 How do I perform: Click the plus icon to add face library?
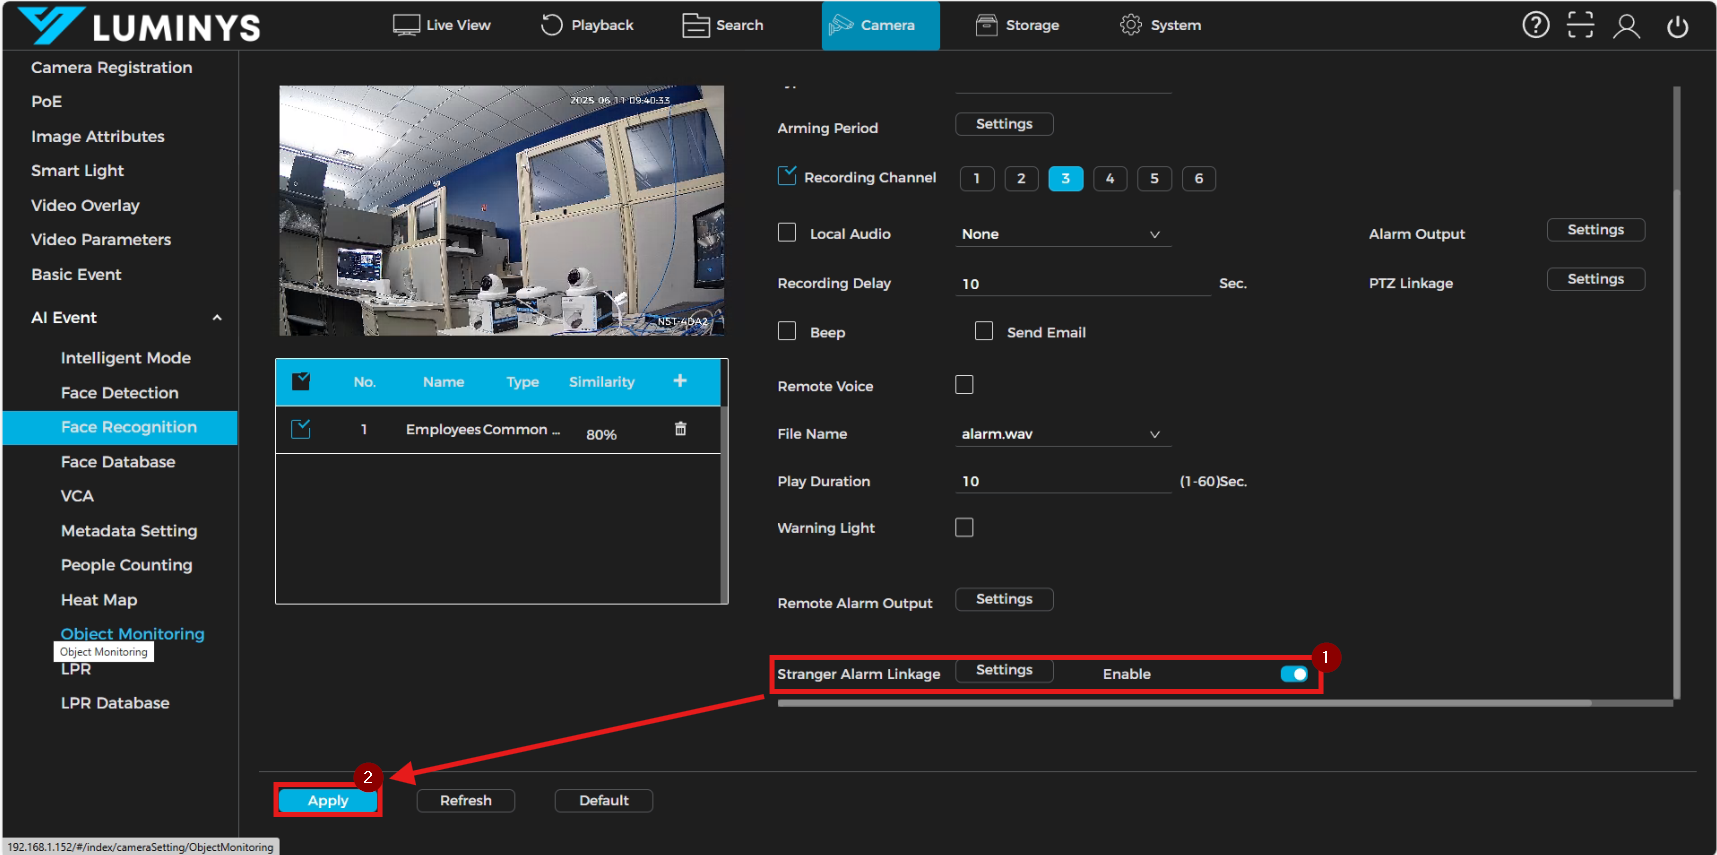(680, 381)
